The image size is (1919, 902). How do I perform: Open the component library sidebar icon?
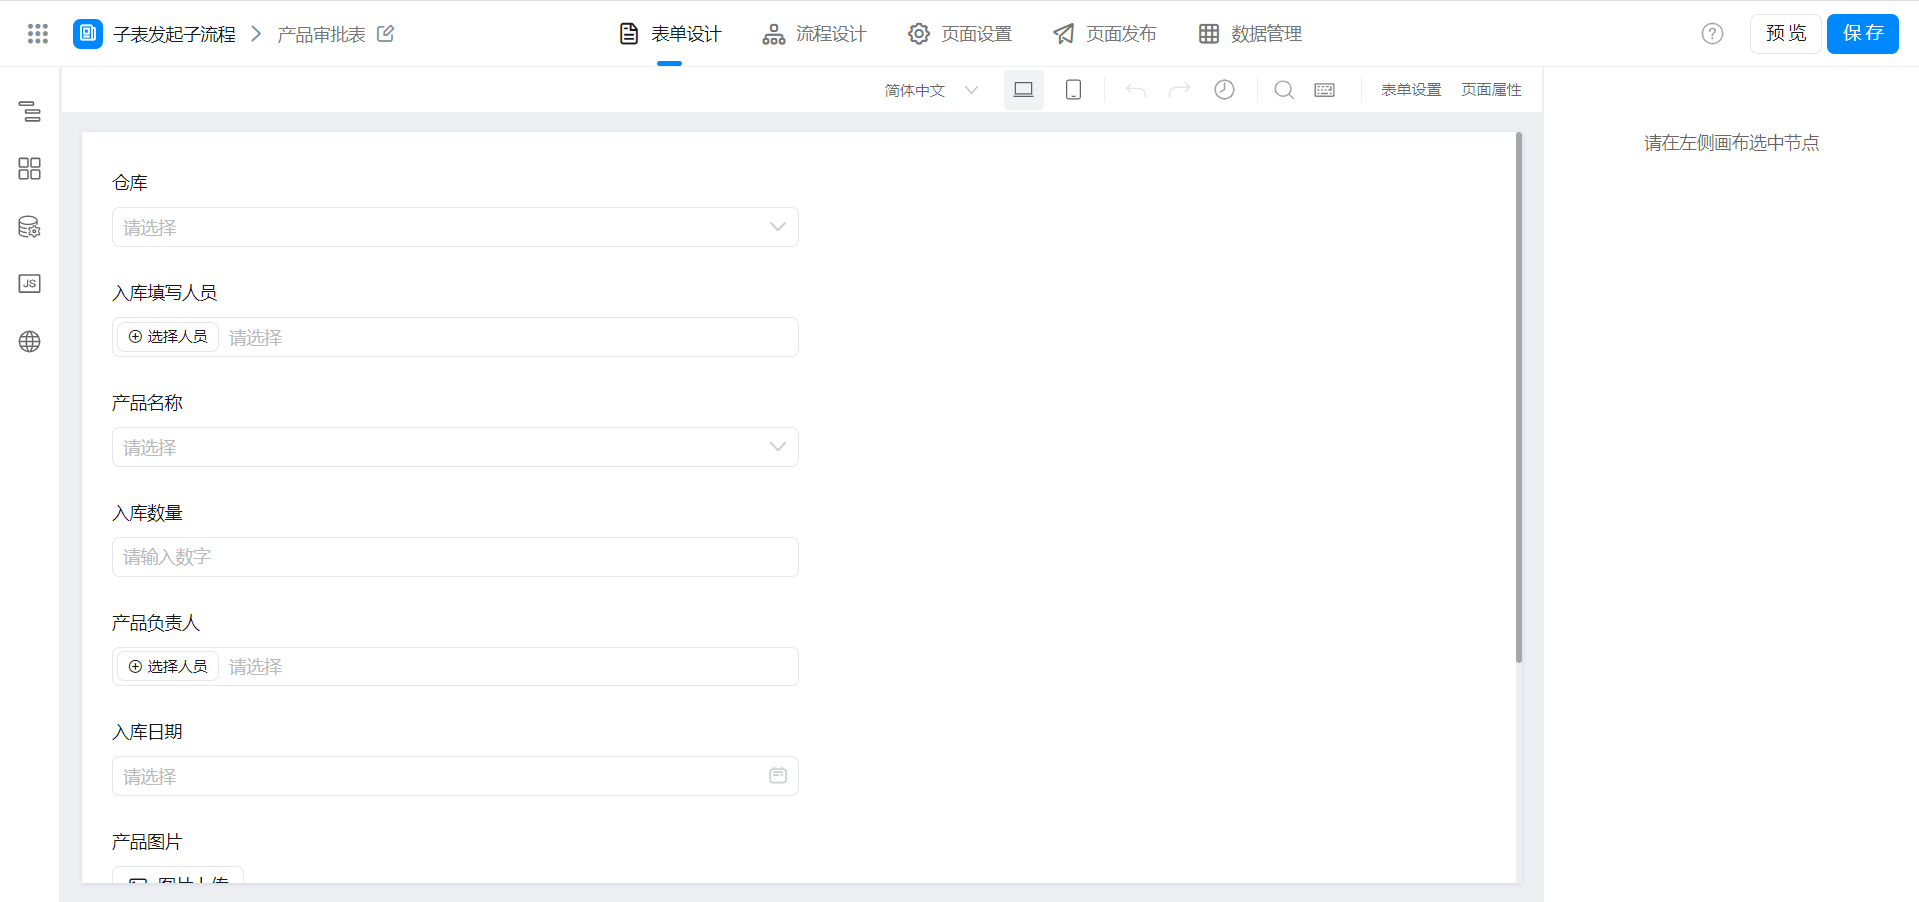click(30, 168)
